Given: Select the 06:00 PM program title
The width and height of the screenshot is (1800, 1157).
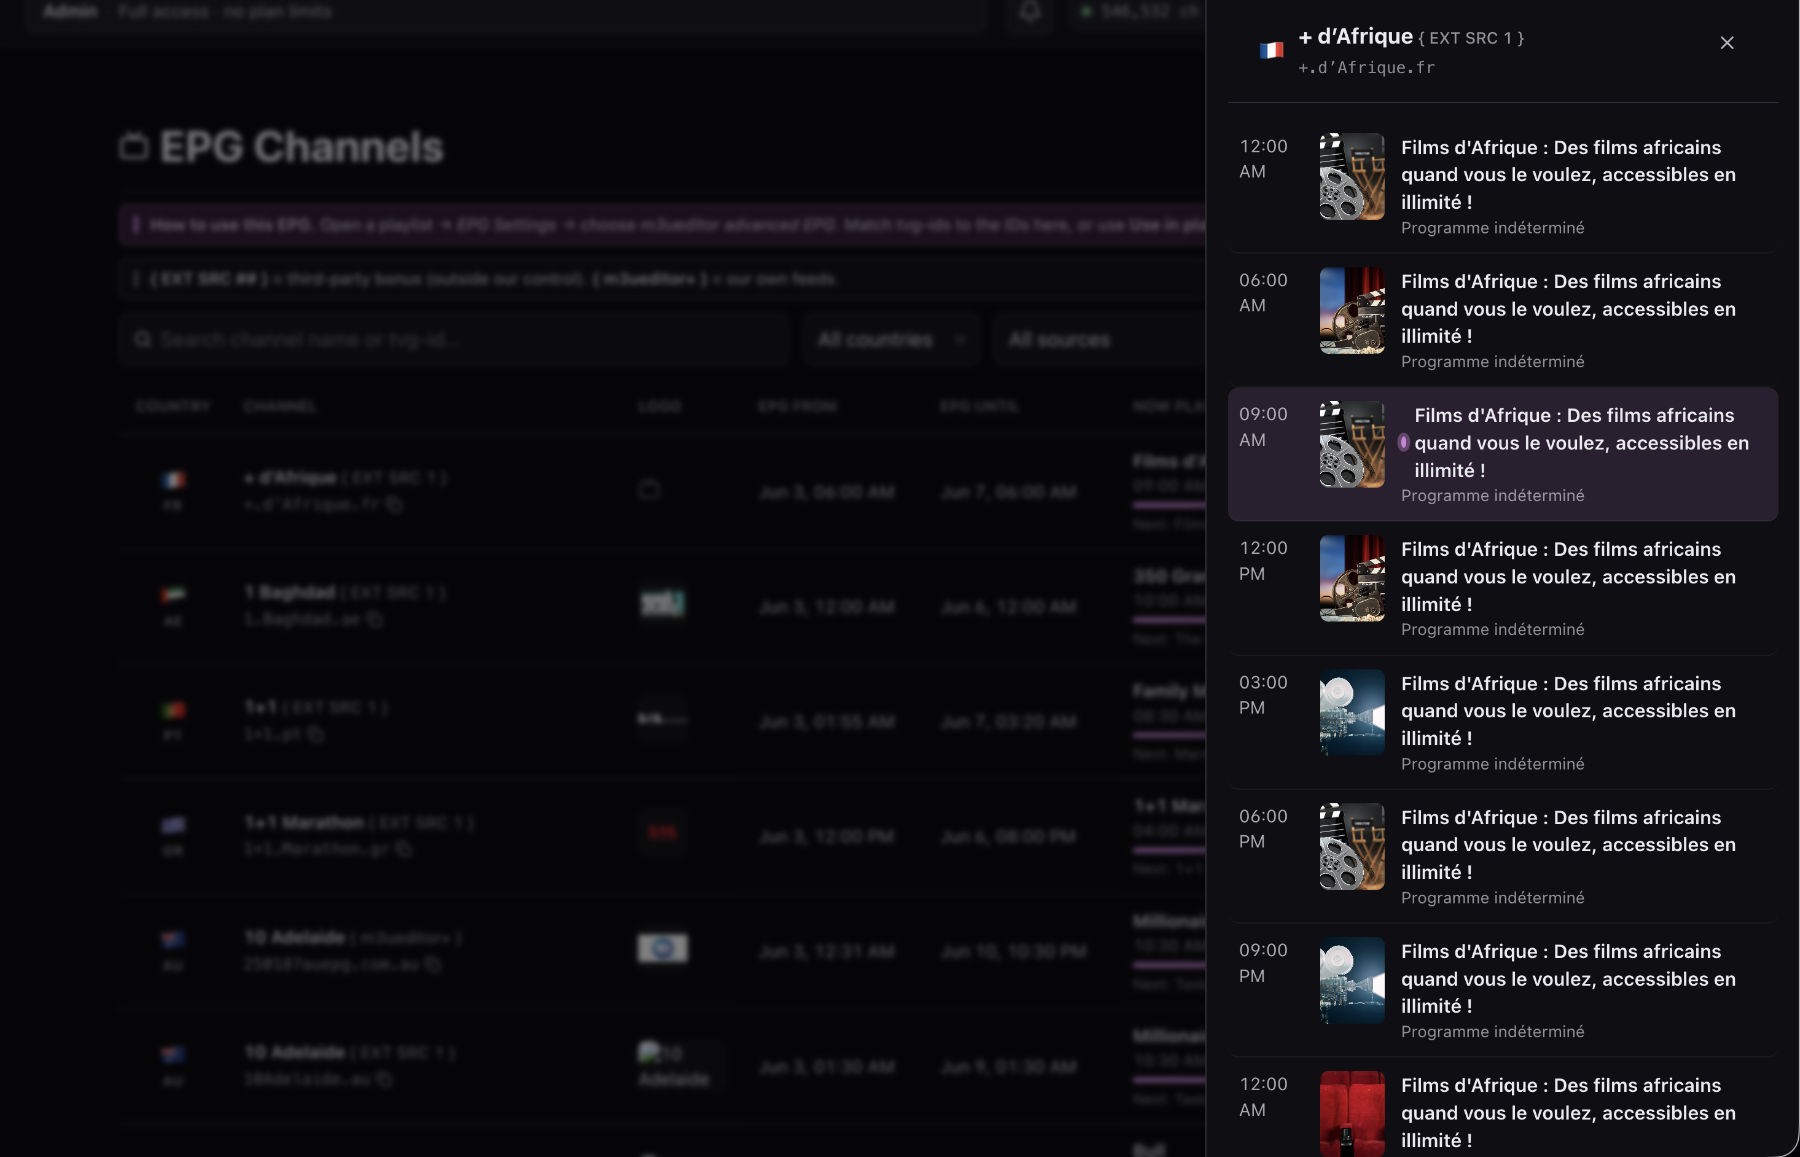Looking at the screenshot, I should coord(1568,845).
